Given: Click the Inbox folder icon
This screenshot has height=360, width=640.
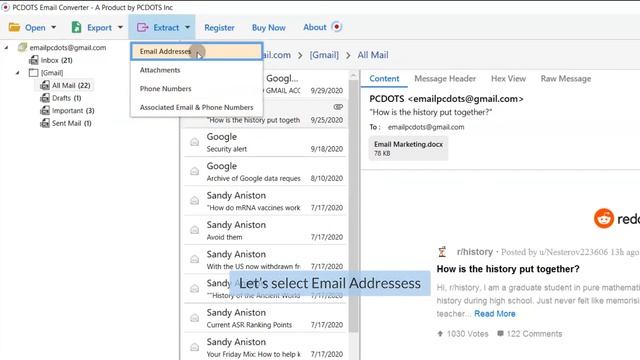Looking at the screenshot, I should point(33,60).
